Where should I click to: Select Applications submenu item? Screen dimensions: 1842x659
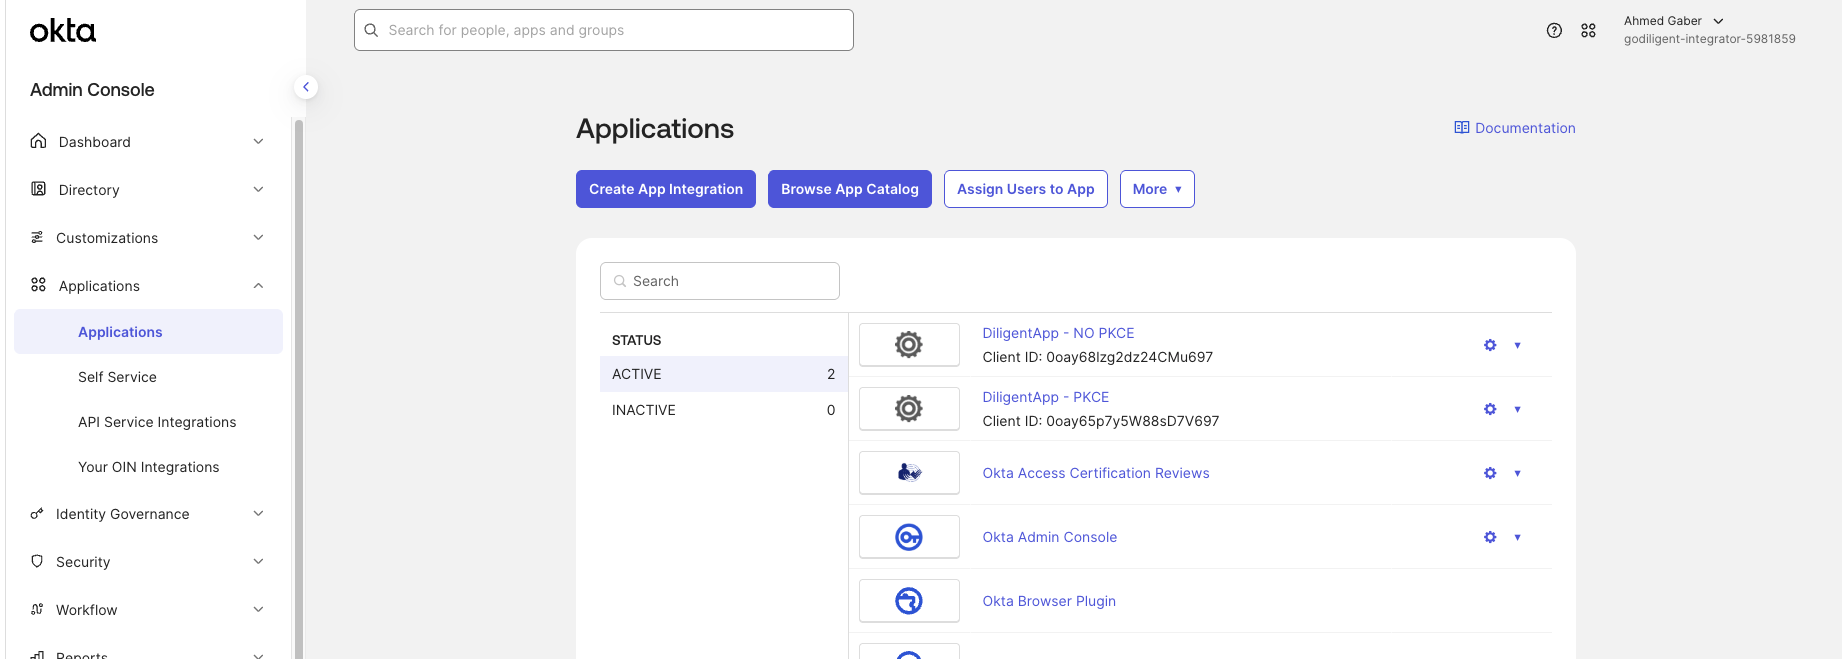point(148,331)
